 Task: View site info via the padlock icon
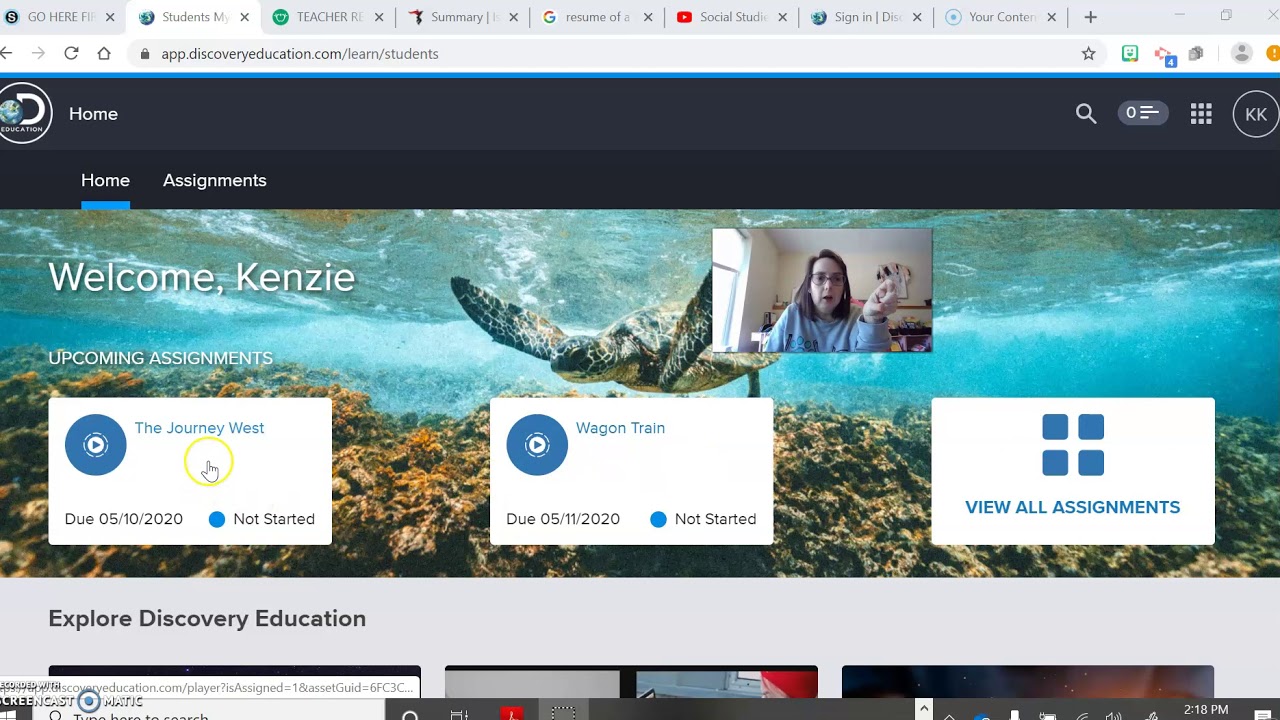[145, 54]
